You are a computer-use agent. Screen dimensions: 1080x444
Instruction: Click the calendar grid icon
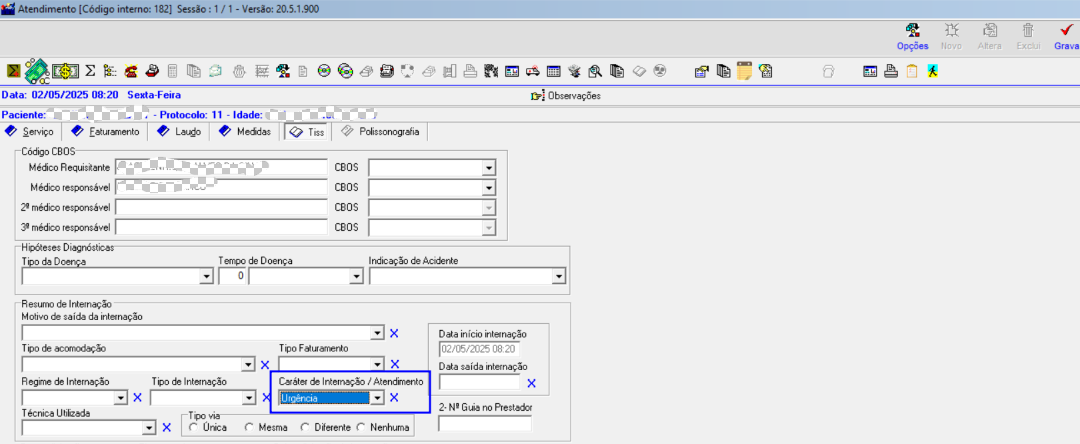[554, 71]
